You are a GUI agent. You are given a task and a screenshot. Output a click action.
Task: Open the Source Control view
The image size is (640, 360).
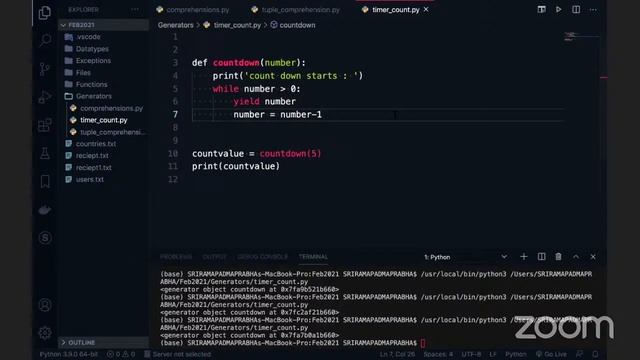(45, 69)
